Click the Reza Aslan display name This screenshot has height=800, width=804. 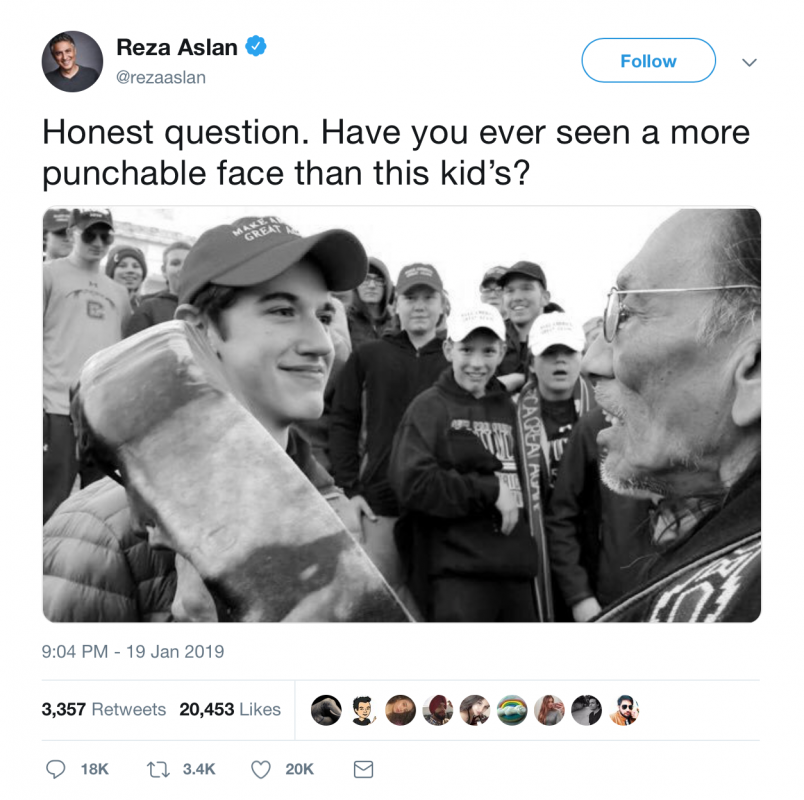click(177, 47)
